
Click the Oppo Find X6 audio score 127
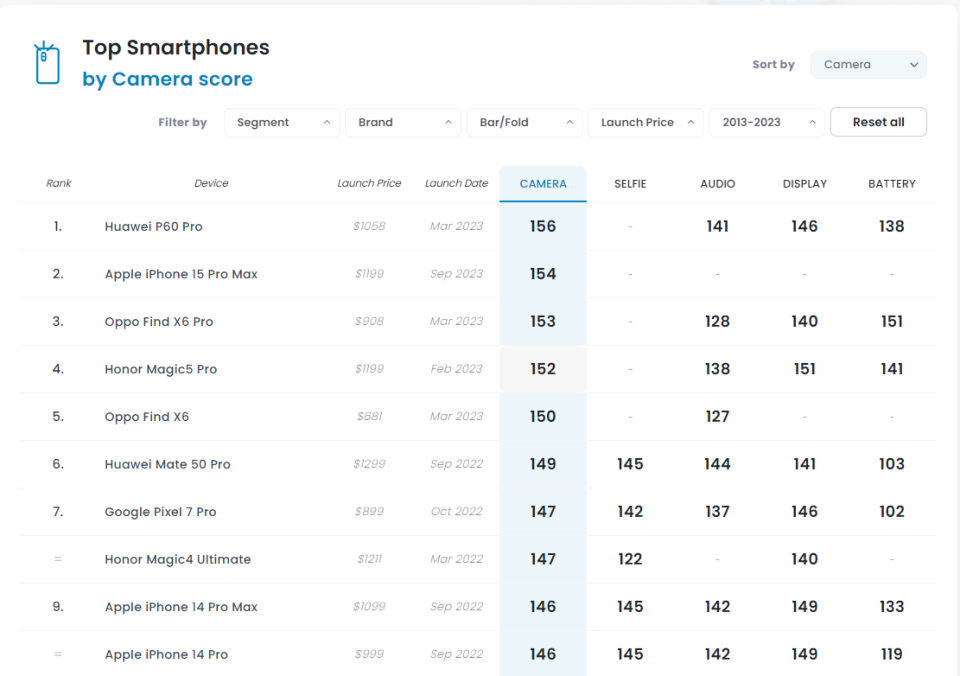click(718, 416)
